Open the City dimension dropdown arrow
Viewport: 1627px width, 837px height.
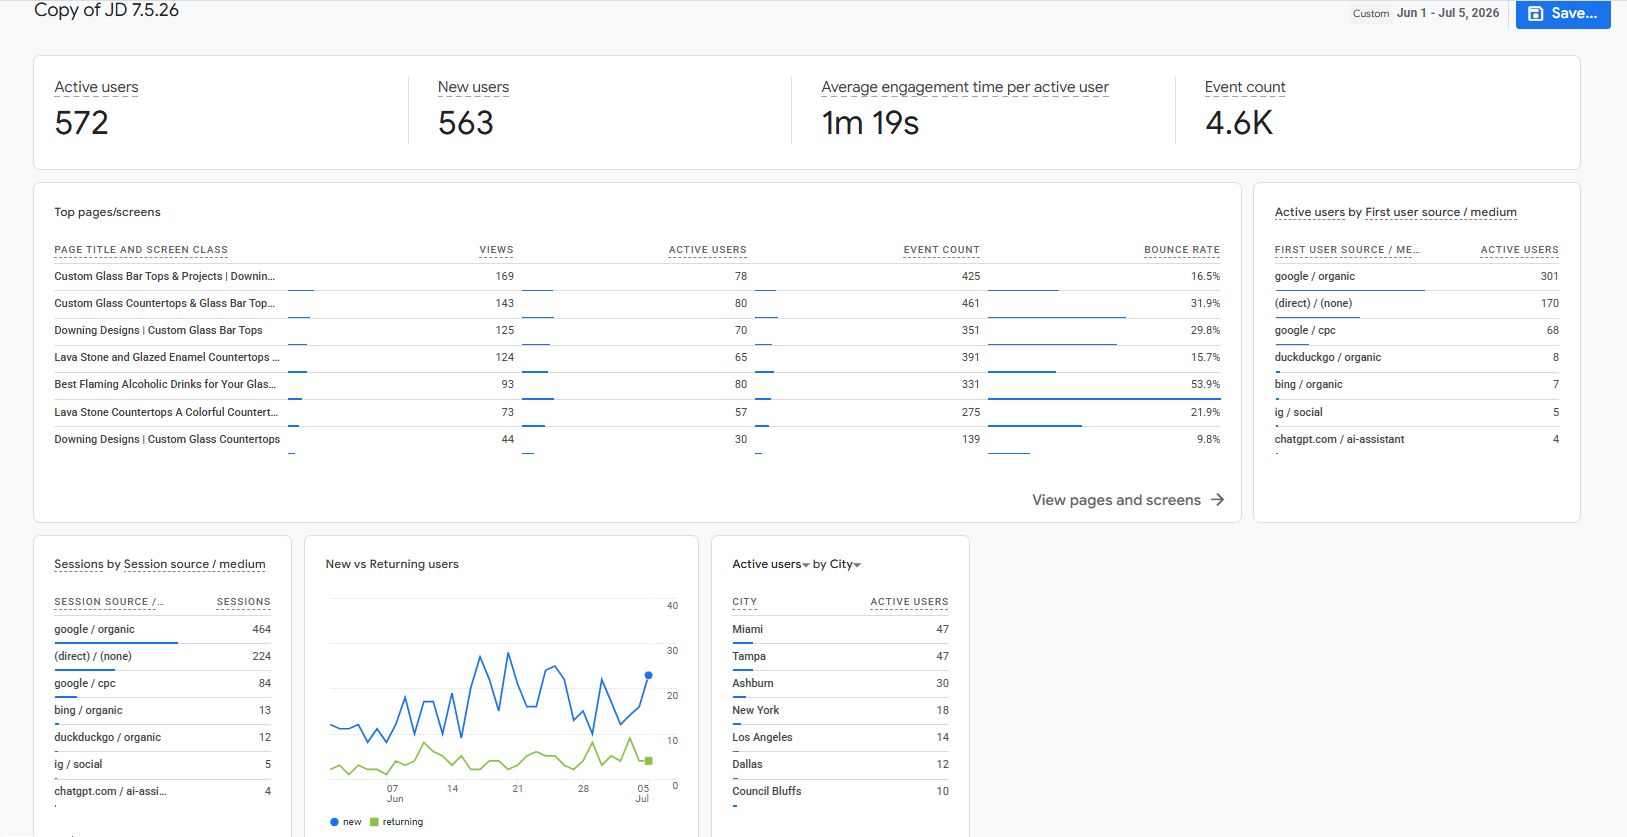857,565
